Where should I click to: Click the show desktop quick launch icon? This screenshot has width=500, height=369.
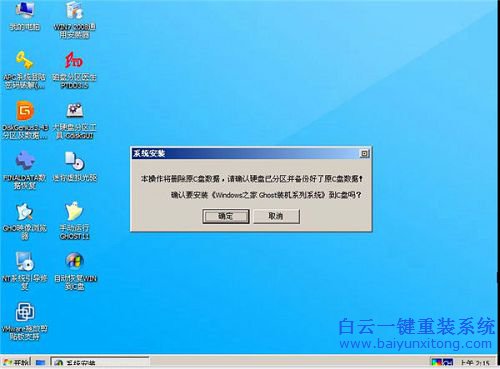(40, 363)
